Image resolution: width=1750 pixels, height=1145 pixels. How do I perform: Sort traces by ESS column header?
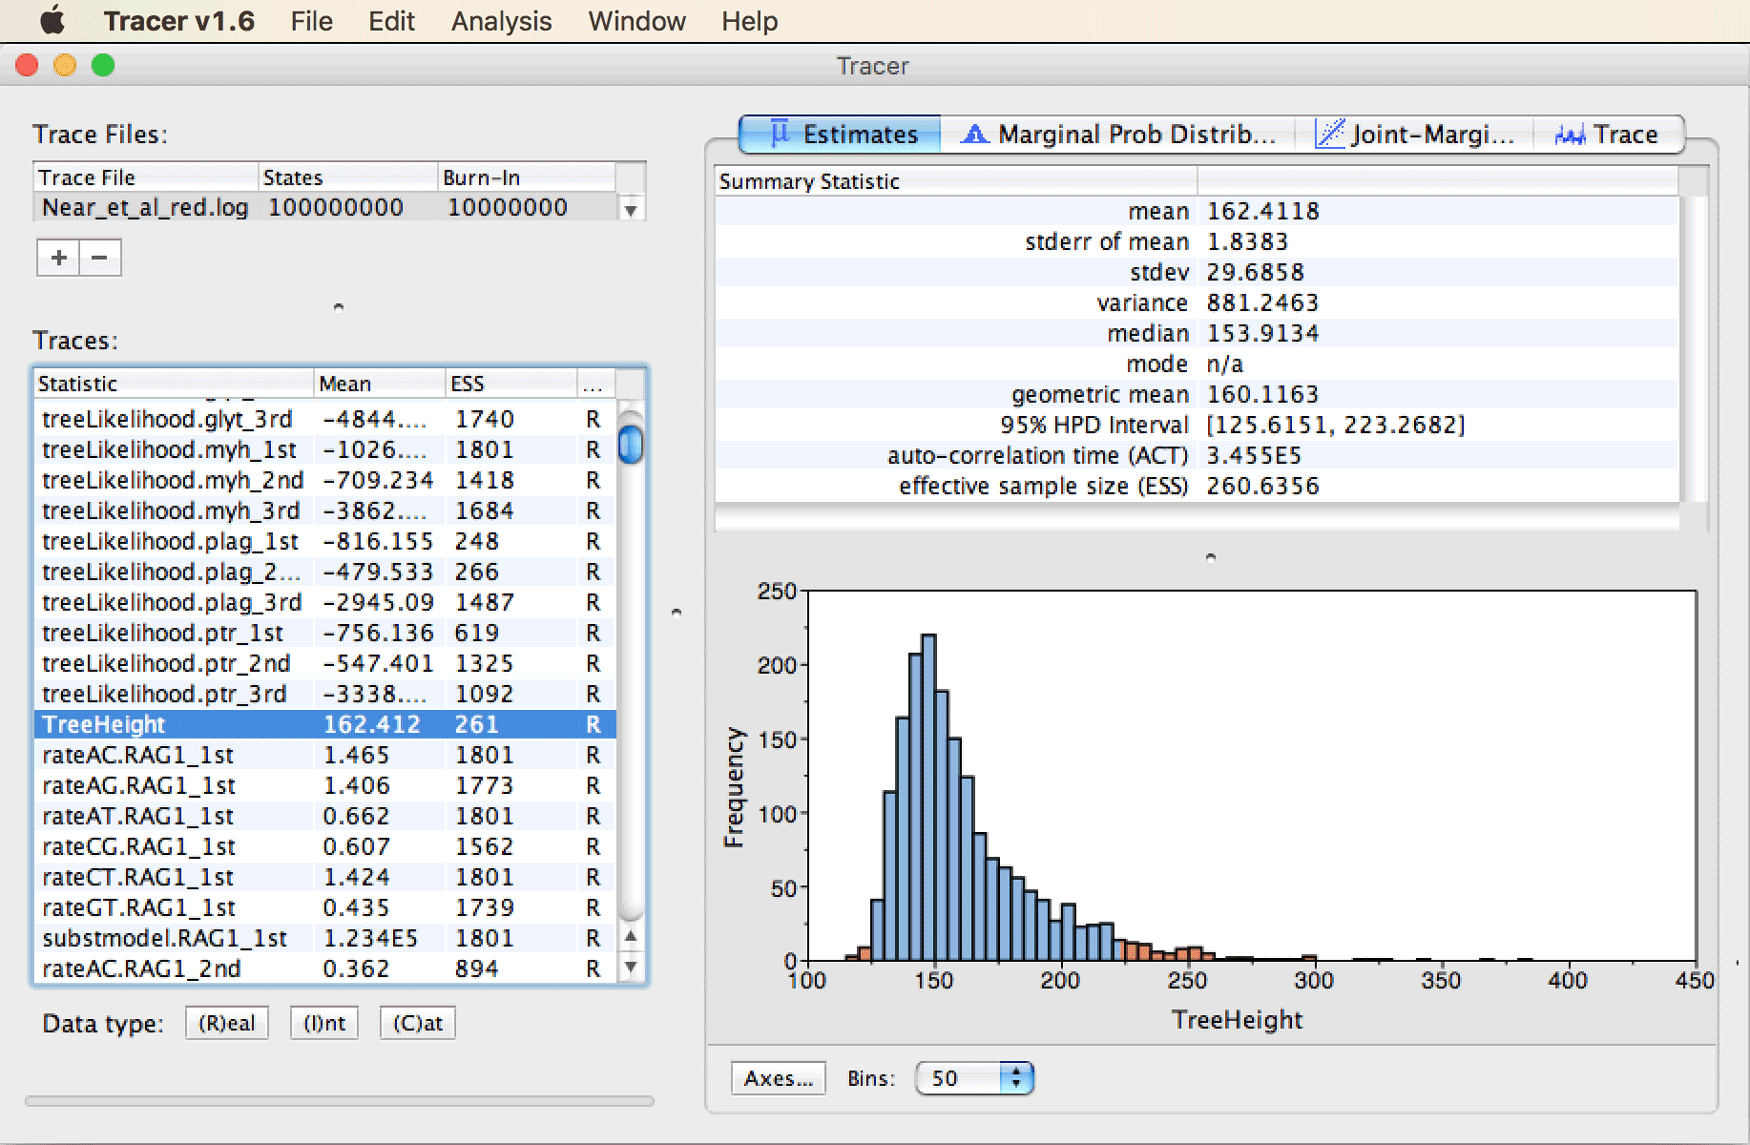click(x=510, y=384)
